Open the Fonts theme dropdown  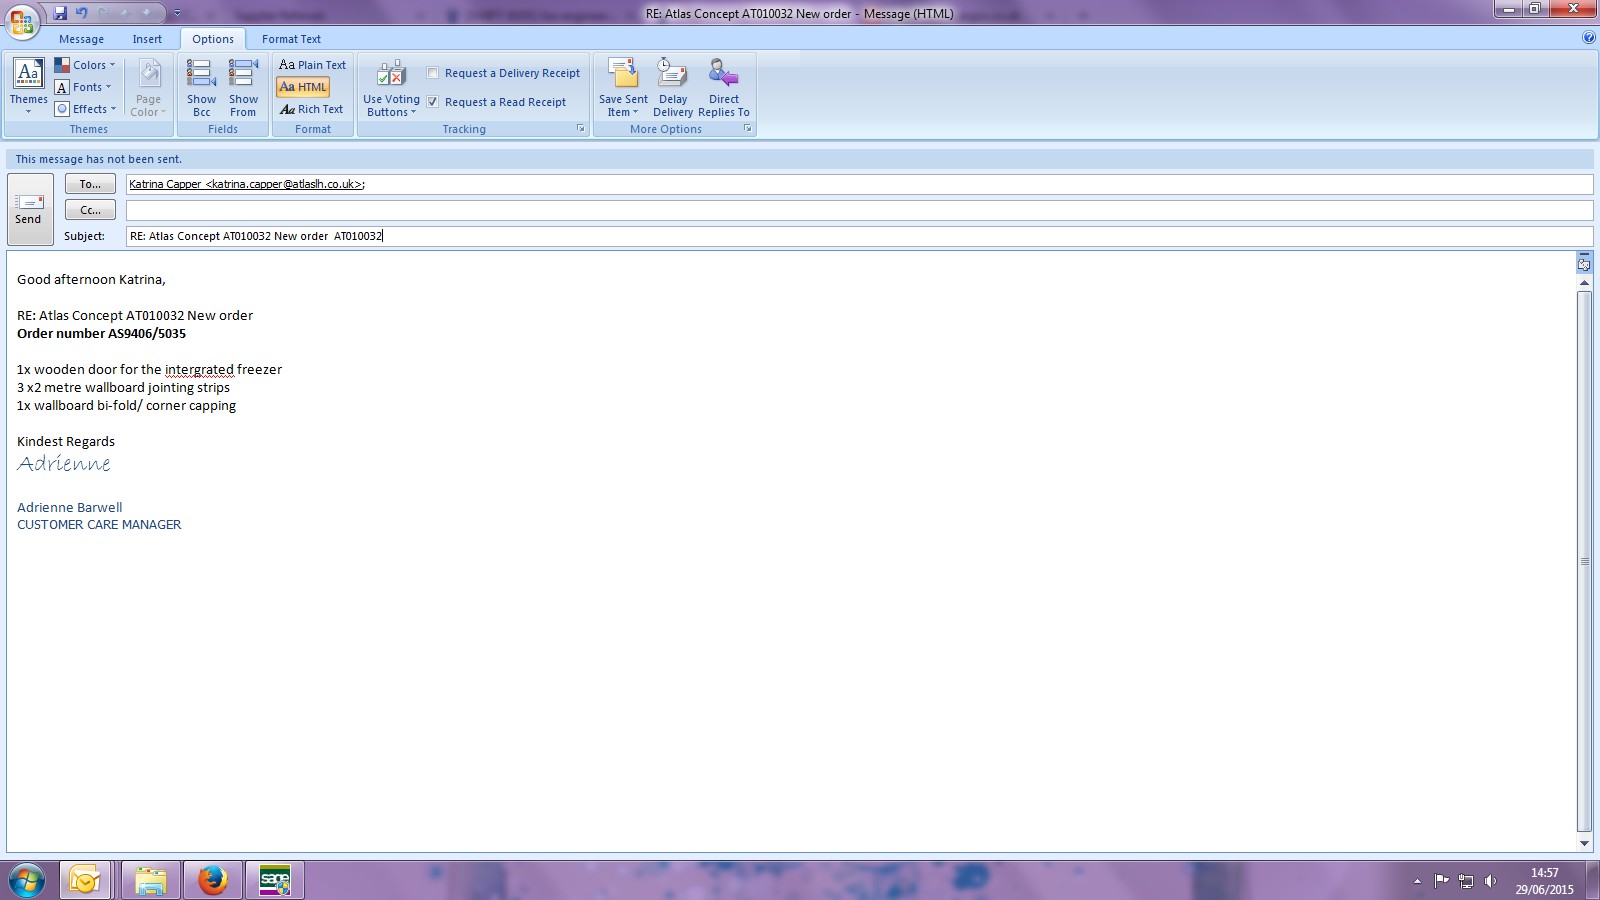(84, 87)
